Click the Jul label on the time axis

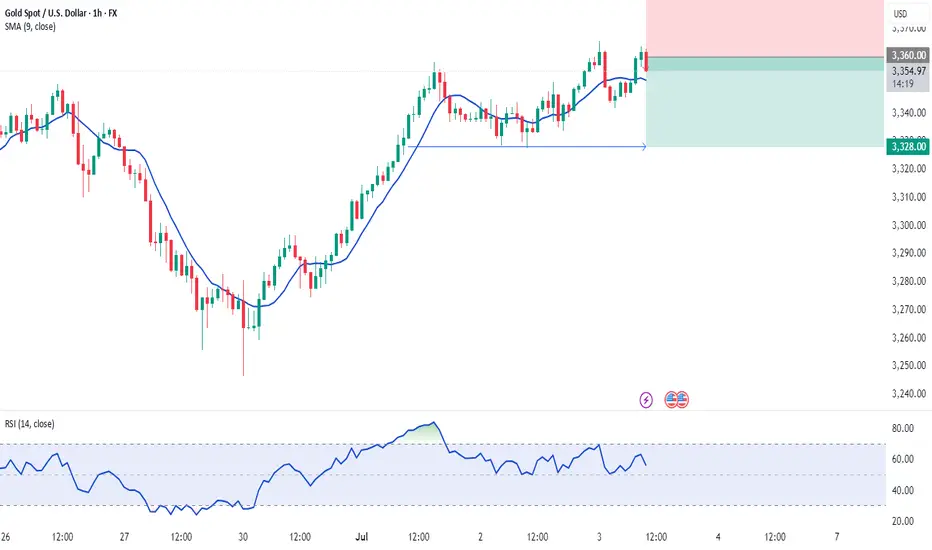click(x=361, y=537)
